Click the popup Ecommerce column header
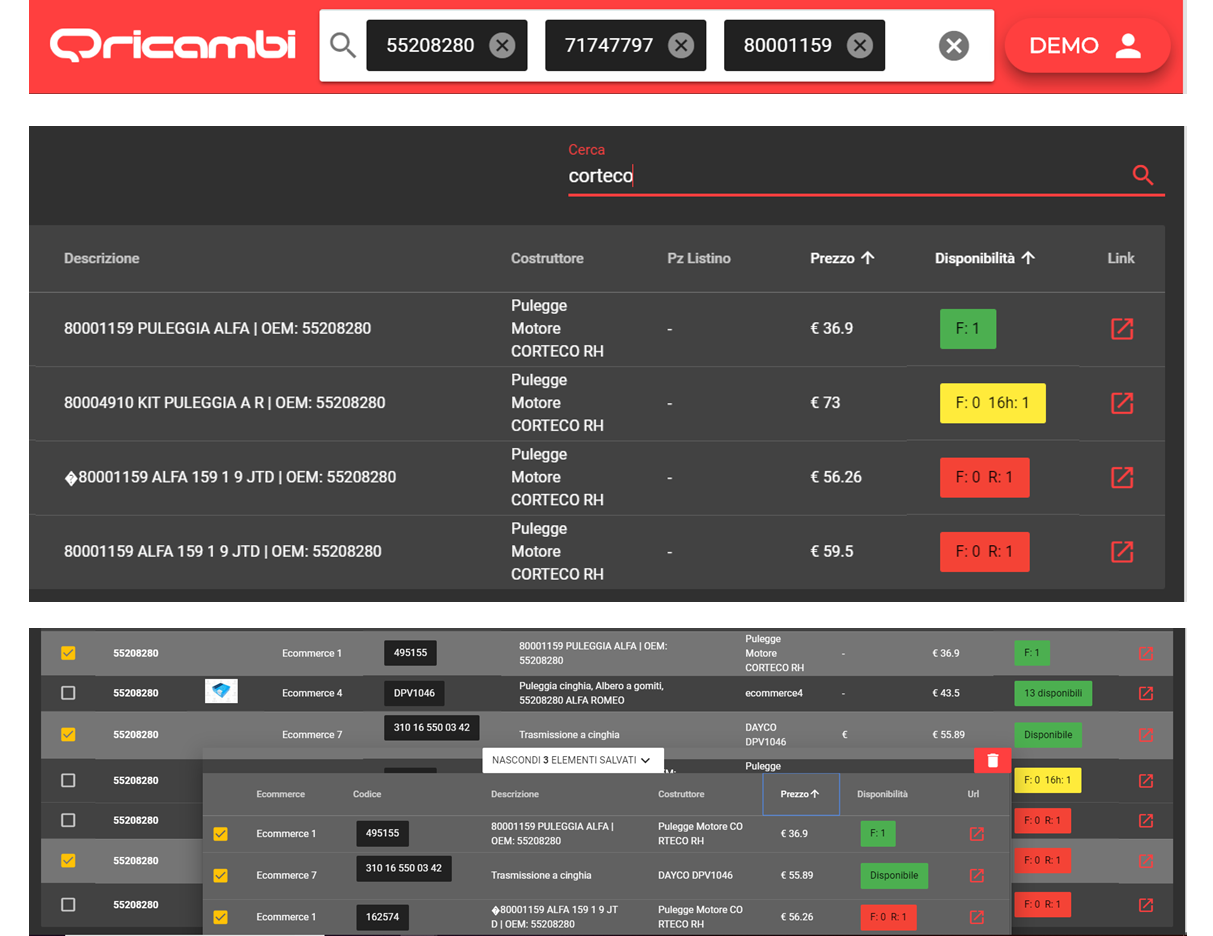1213x936 pixels. point(281,794)
